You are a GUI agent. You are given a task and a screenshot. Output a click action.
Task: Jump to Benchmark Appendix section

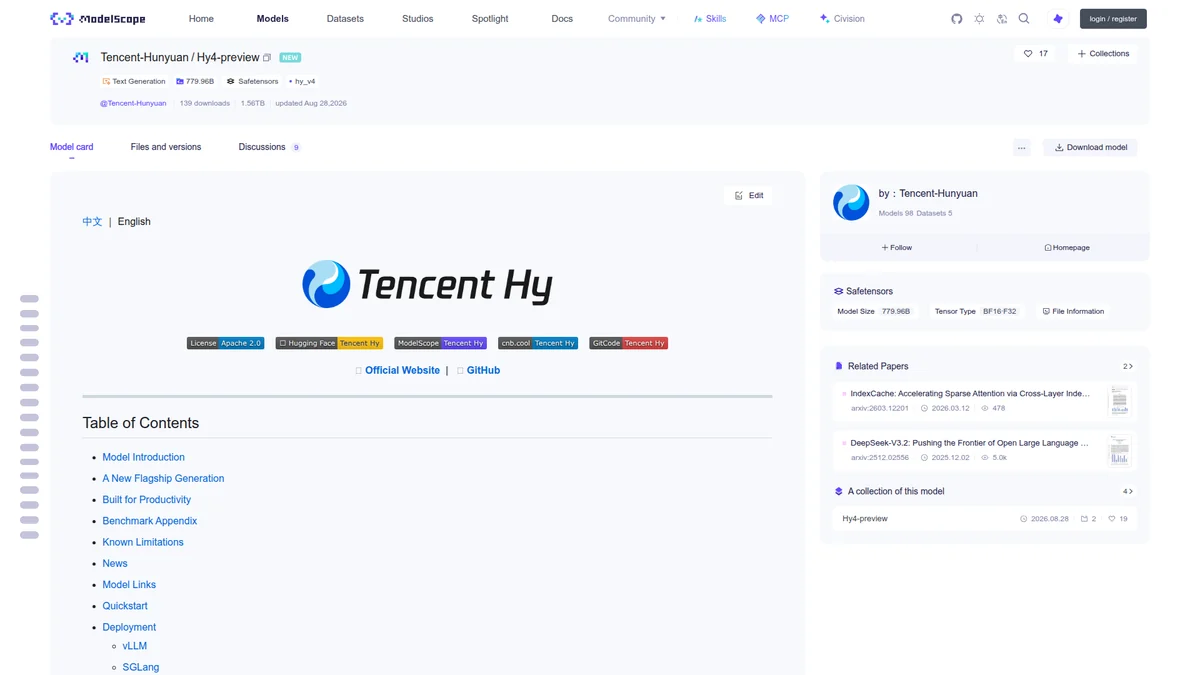(149, 521)
